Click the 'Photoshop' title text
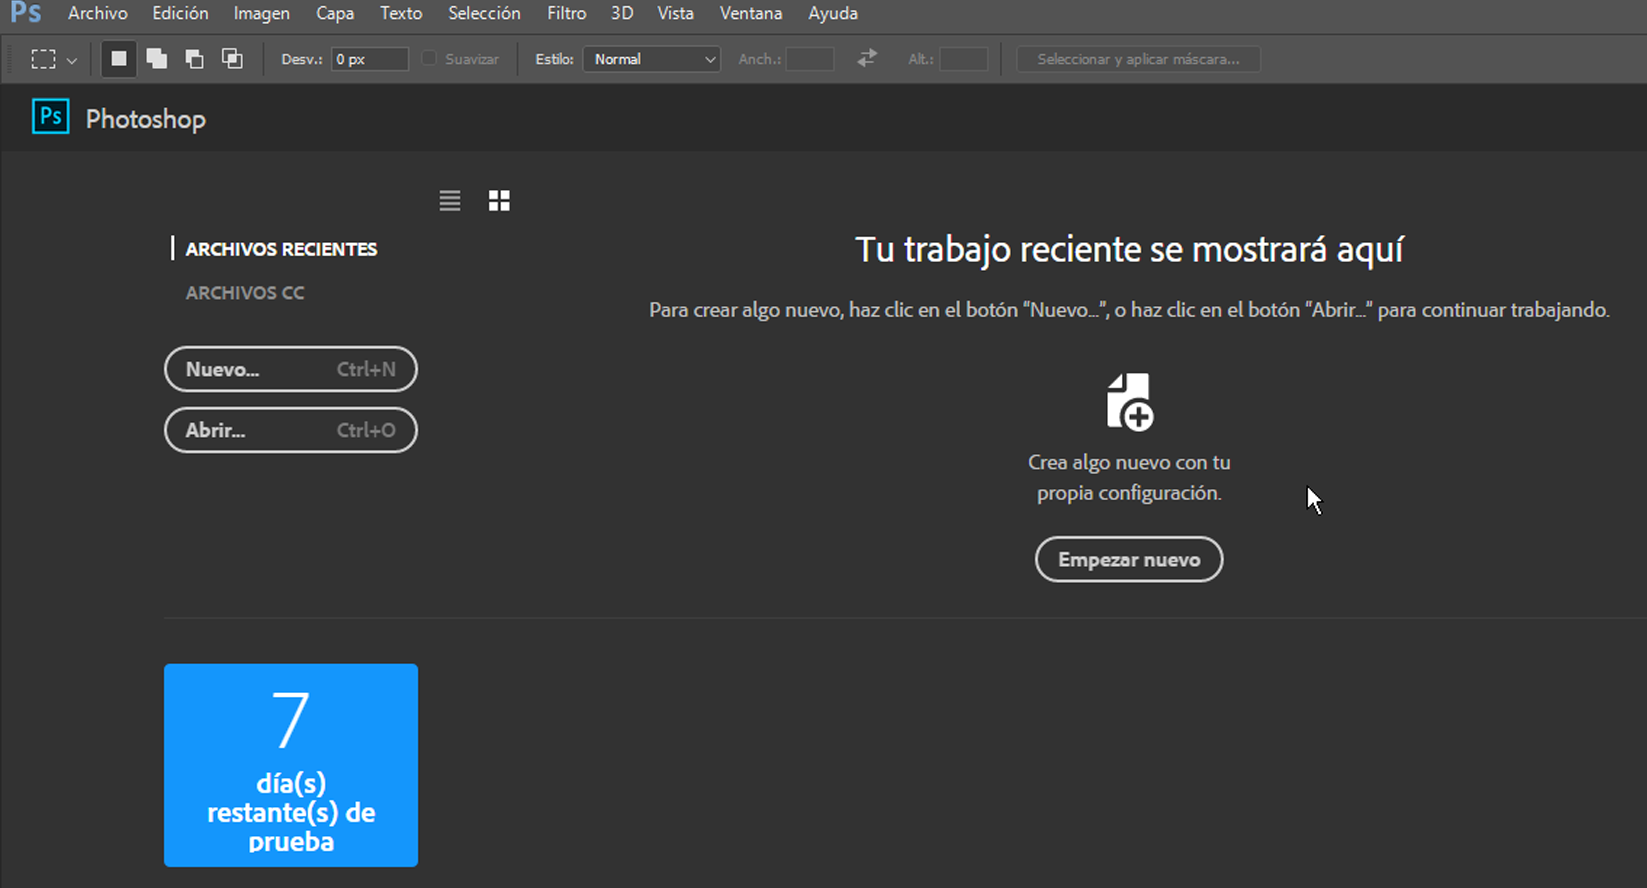Viewport: 1647px width, 888px height. [146, 119]
